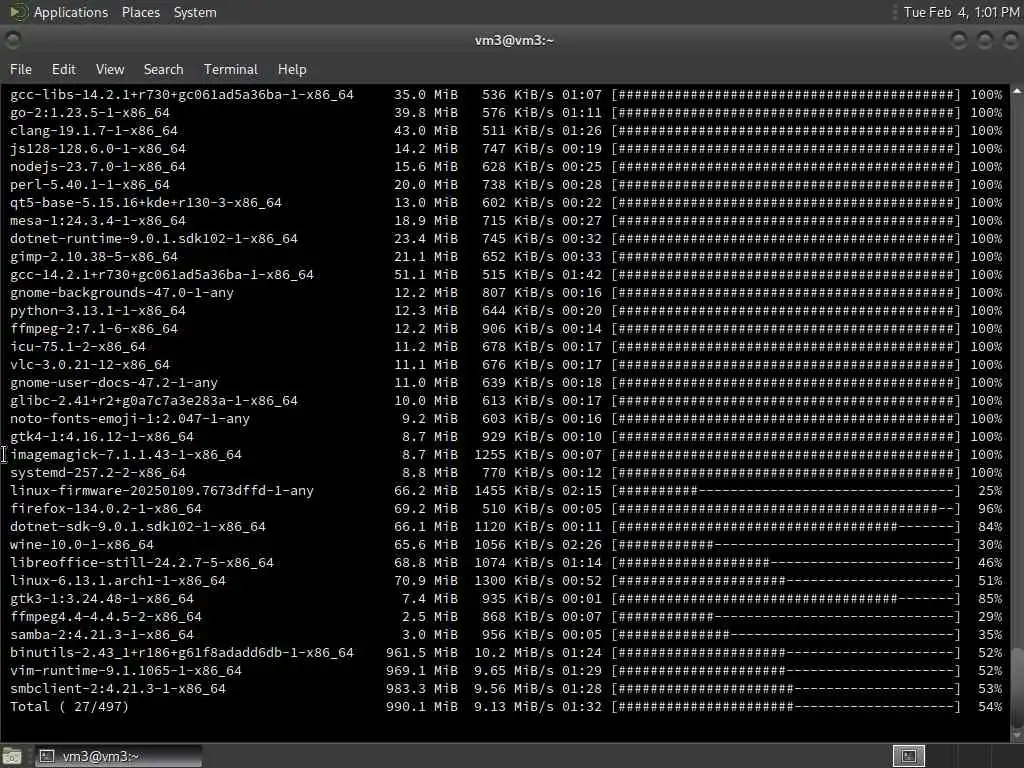Click the text icu-75.1-2-x86_64
The width and height of the screenshot is (1024, 768).
78,347
